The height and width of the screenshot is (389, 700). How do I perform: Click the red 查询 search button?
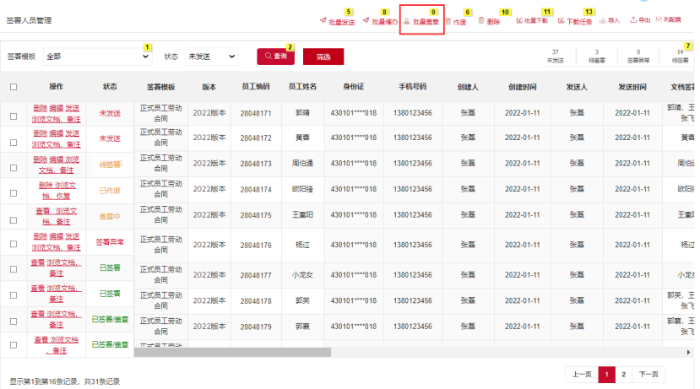[x=275, y=56]
